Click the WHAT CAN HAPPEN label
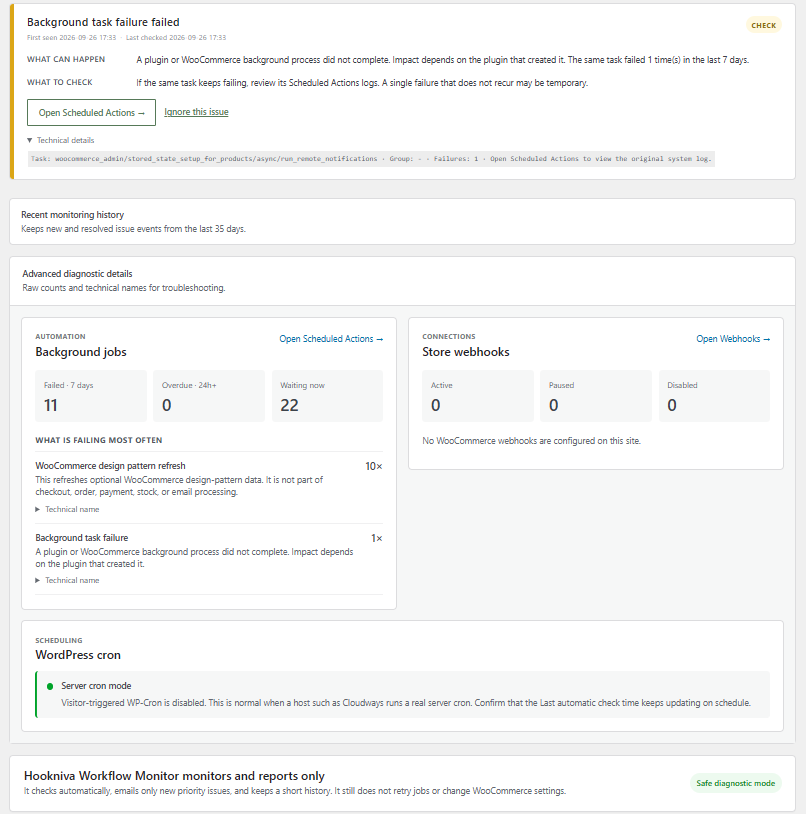Viewport: 806px width, 814px height. pos(66,60)
